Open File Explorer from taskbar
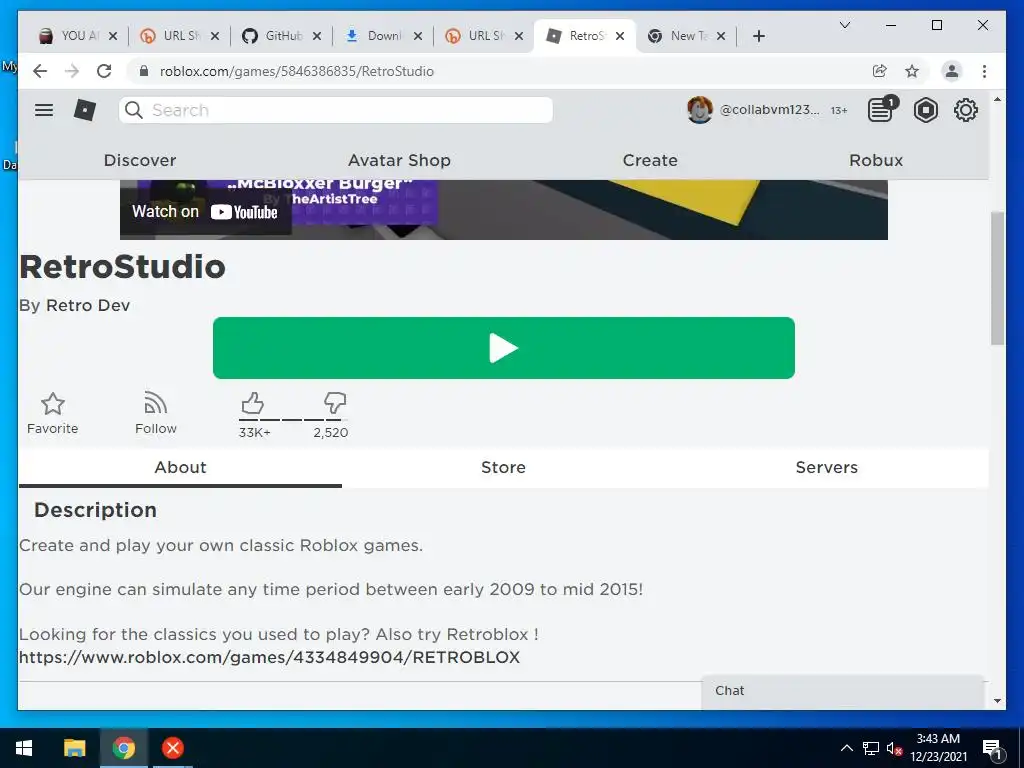This screenshot has height=768, width=1024. coord(74,748)
